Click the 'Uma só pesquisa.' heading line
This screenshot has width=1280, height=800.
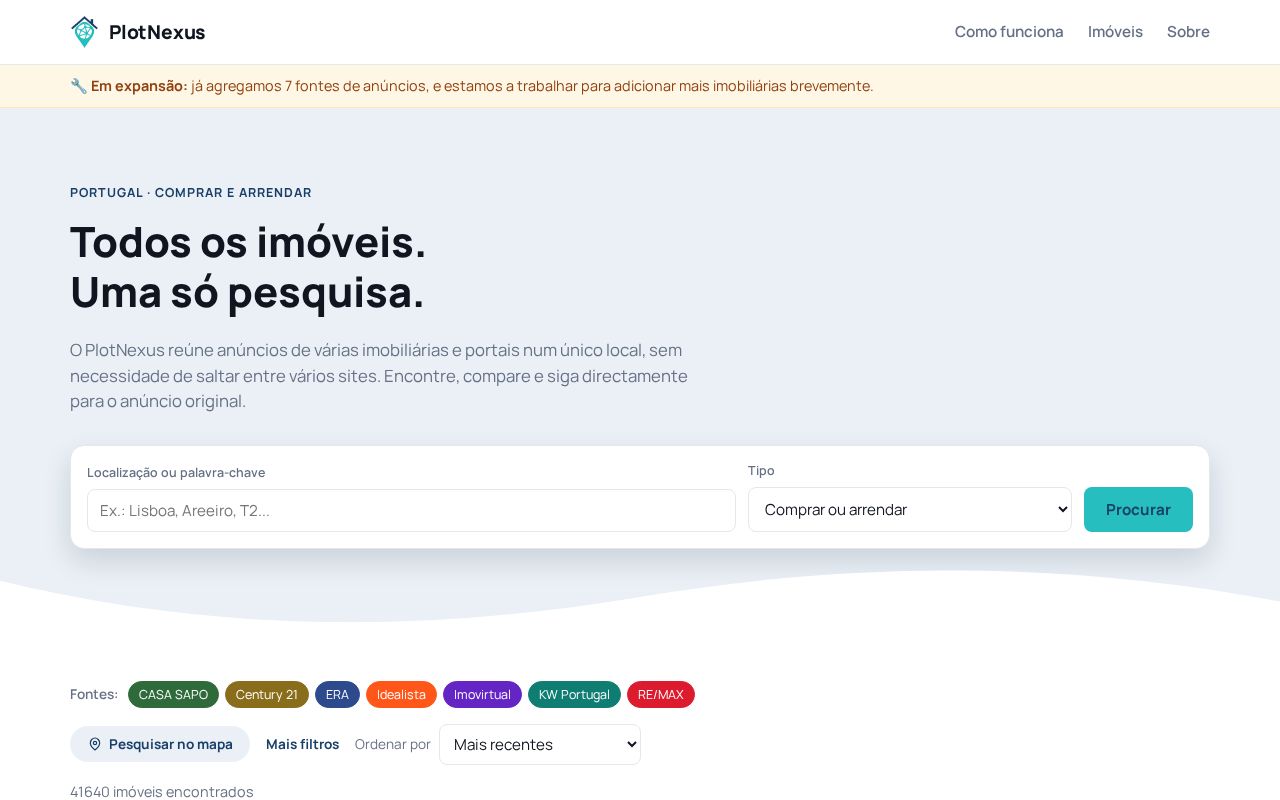(x=247, y=292)
